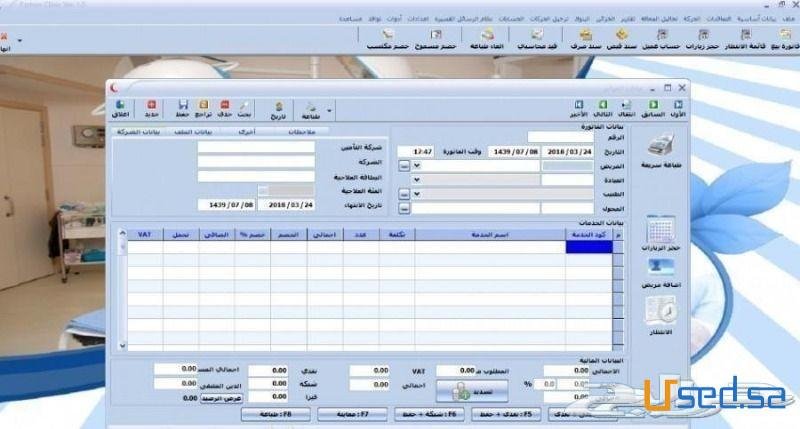Viewport: 800px width, 429px height.
Task: Click the حذف (Delete) toolbar icon
Action: coord(224,108)
